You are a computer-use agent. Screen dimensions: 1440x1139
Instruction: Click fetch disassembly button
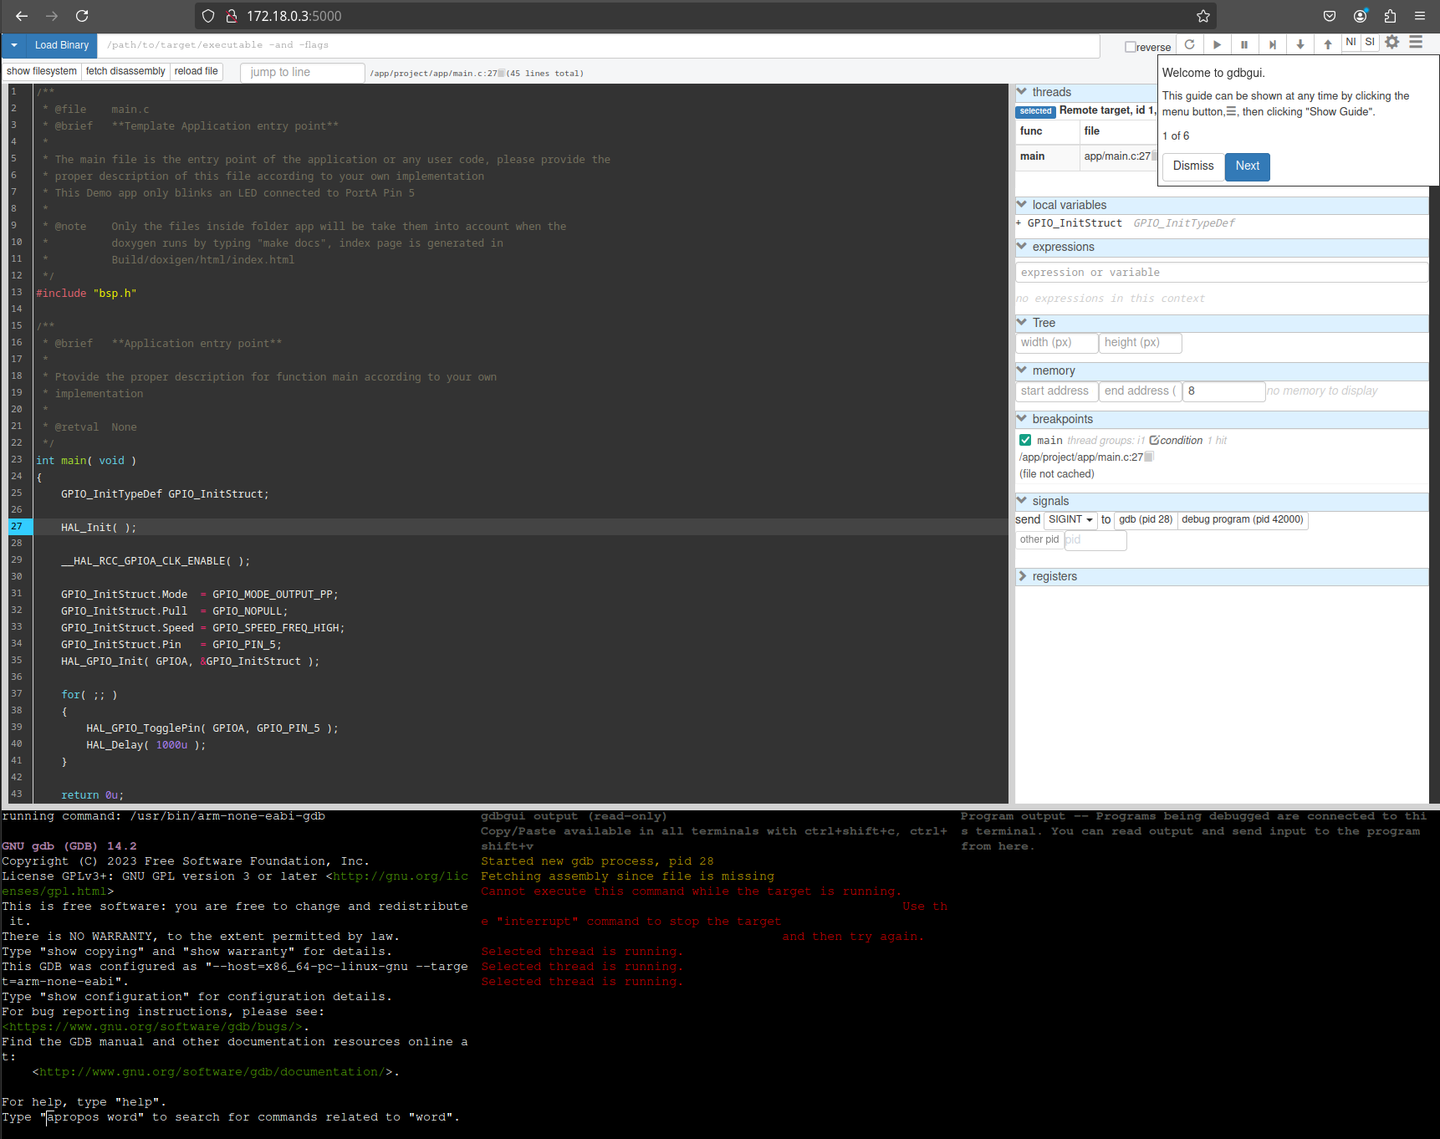click(125, 71)
